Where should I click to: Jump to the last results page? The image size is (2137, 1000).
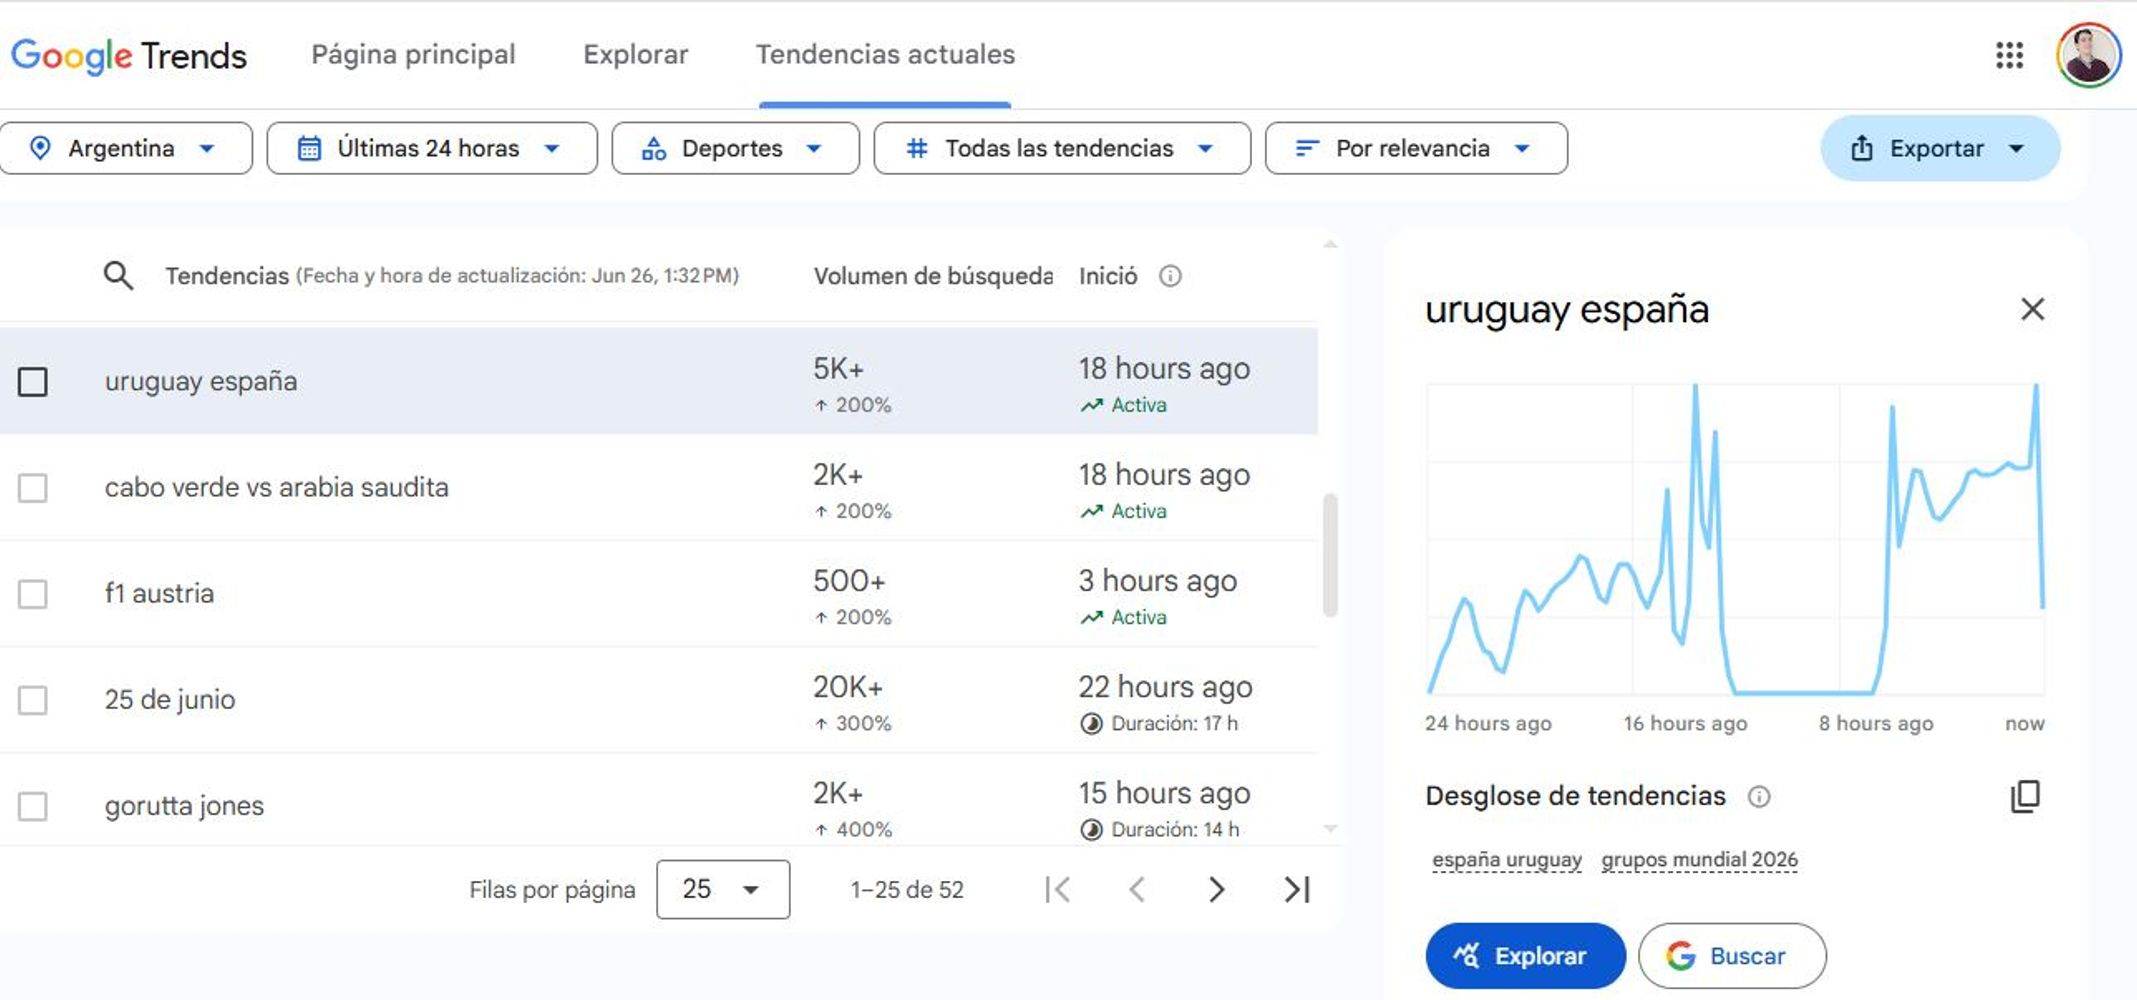(1296, 889)
